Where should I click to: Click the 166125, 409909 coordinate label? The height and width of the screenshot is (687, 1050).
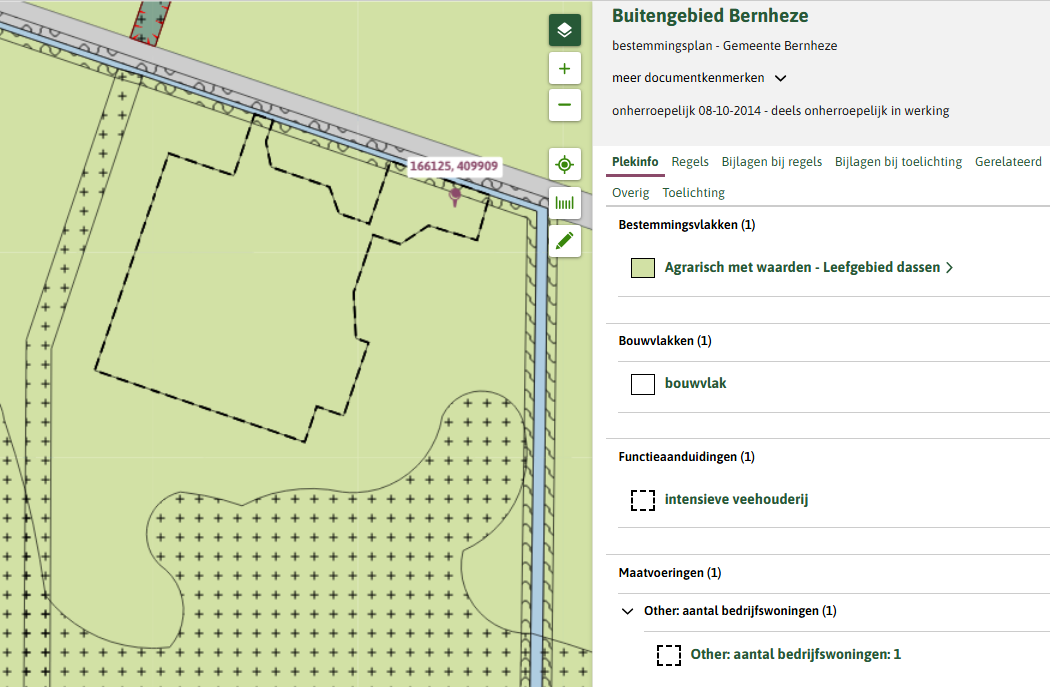point(454,166)
